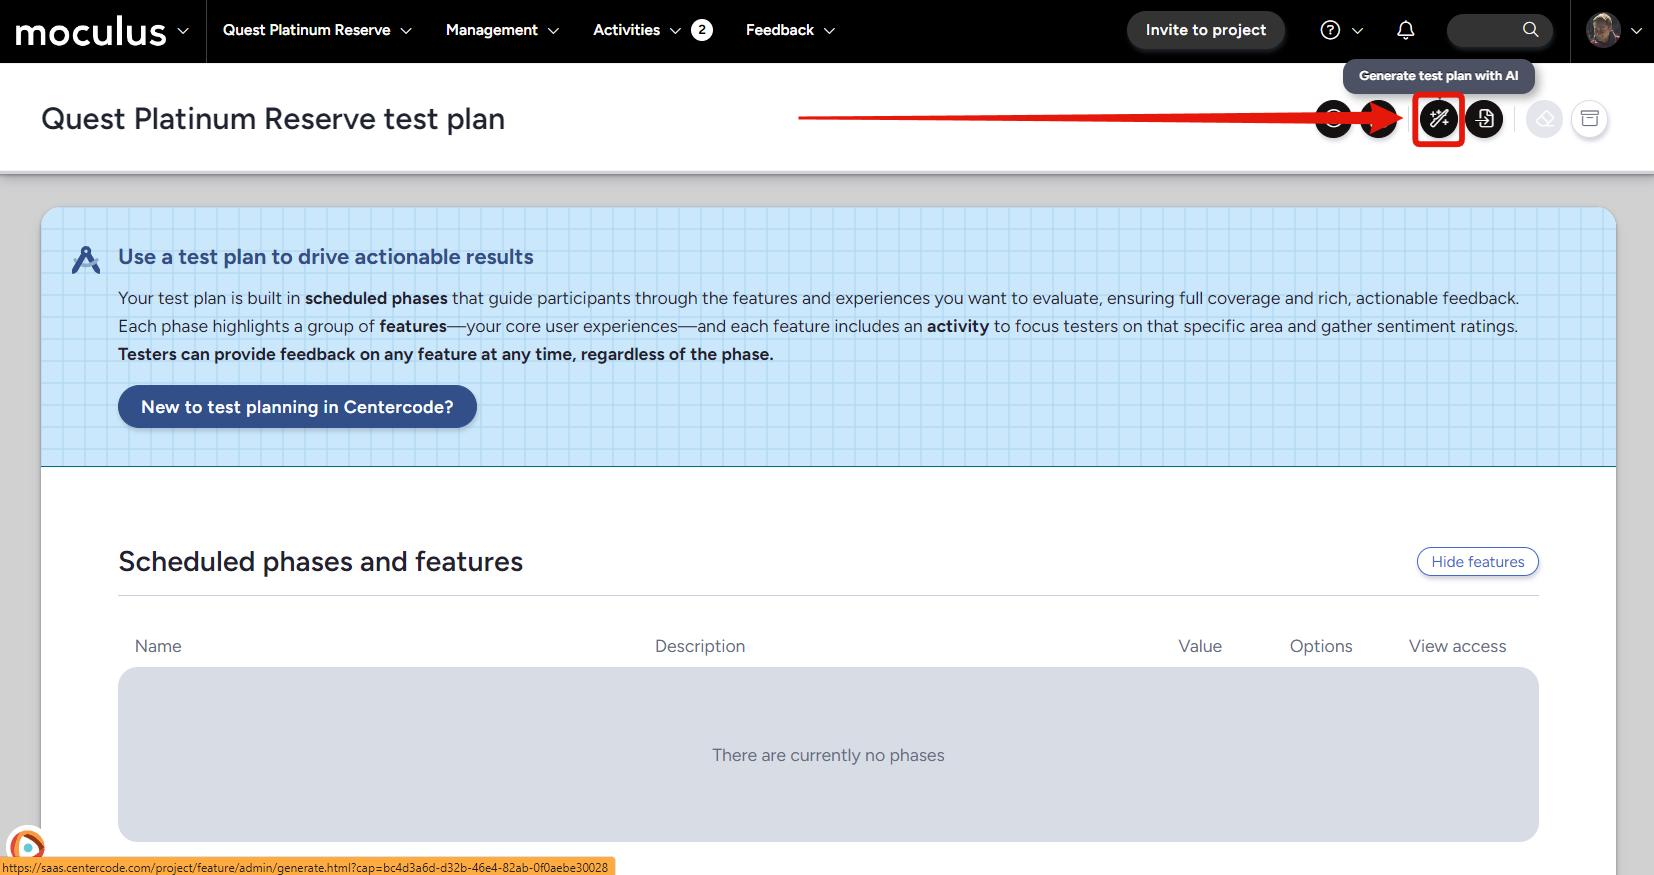Click the help question mark icon
Viewport: 1654px width, 875px height.
point(1330,30)
